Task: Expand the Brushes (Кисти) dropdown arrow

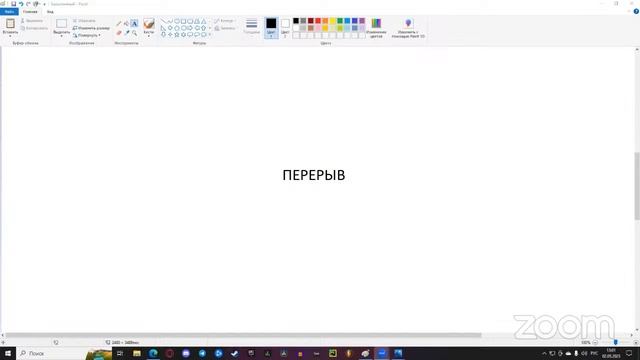Action: (149, 36)
